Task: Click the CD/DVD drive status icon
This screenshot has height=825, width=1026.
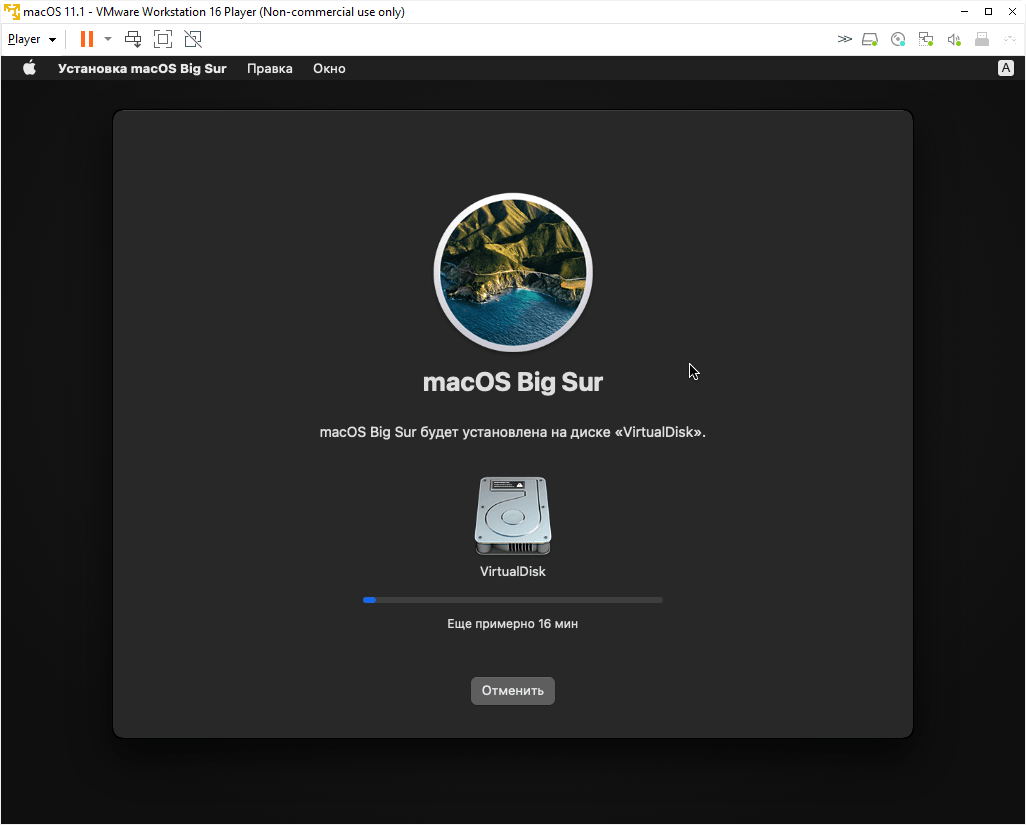Action: pos(898,39)
